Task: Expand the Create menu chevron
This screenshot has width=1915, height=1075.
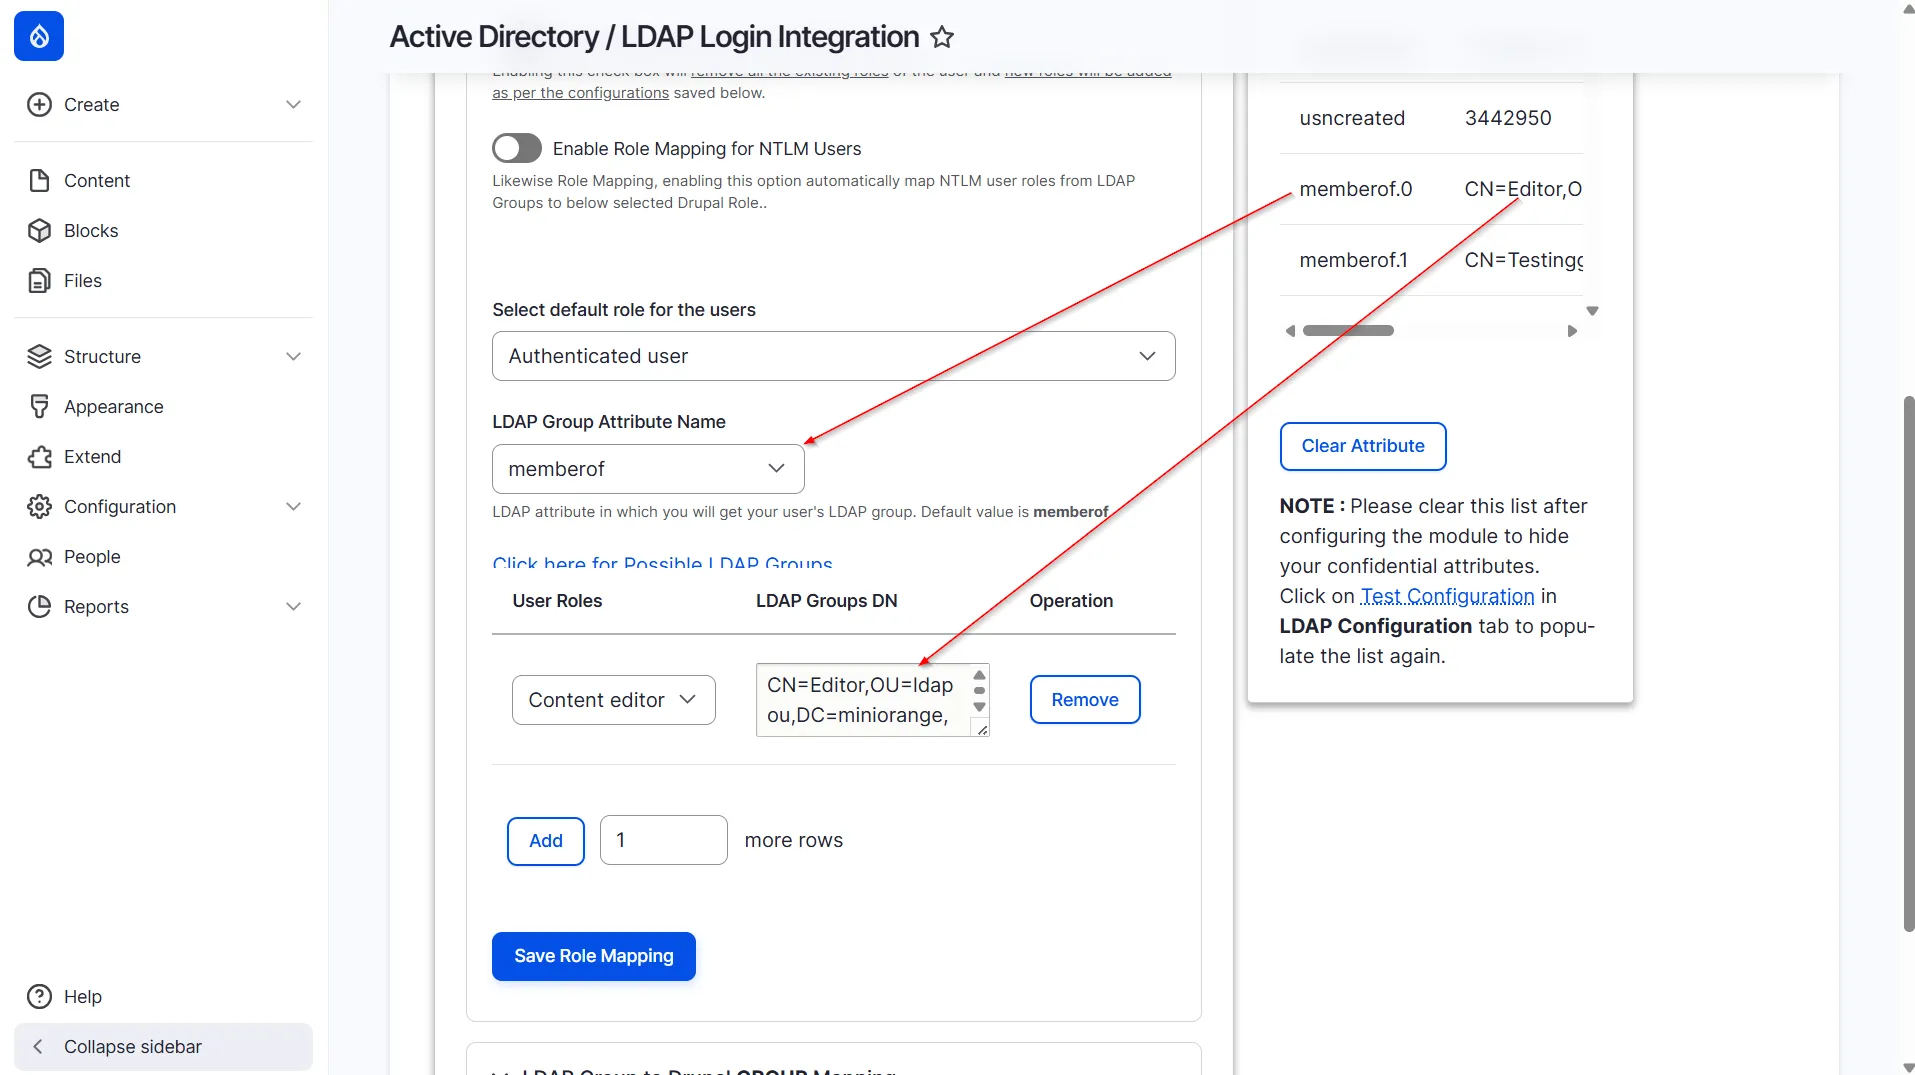Action: point(293,105)
